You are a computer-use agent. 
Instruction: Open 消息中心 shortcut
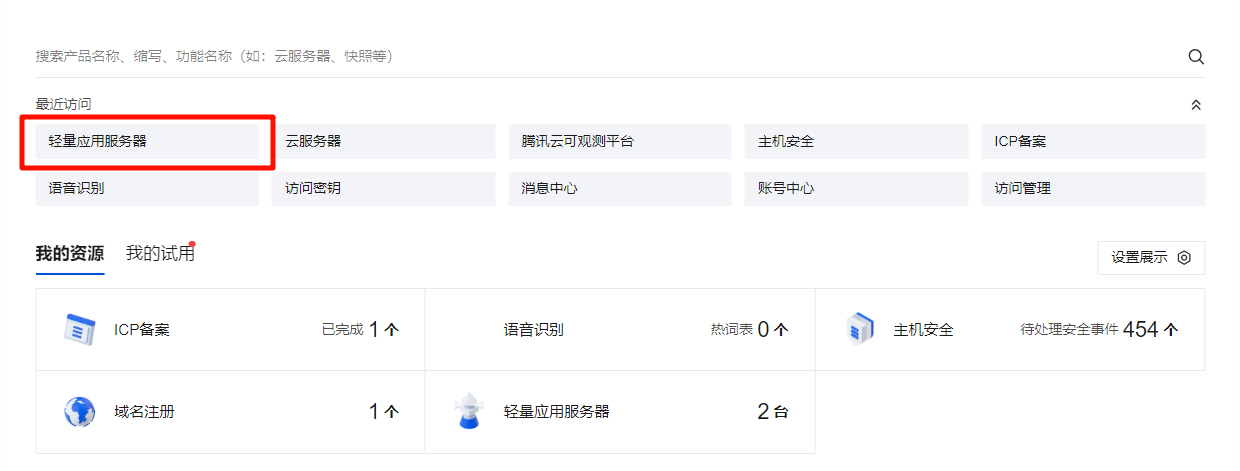coord(619,188)
